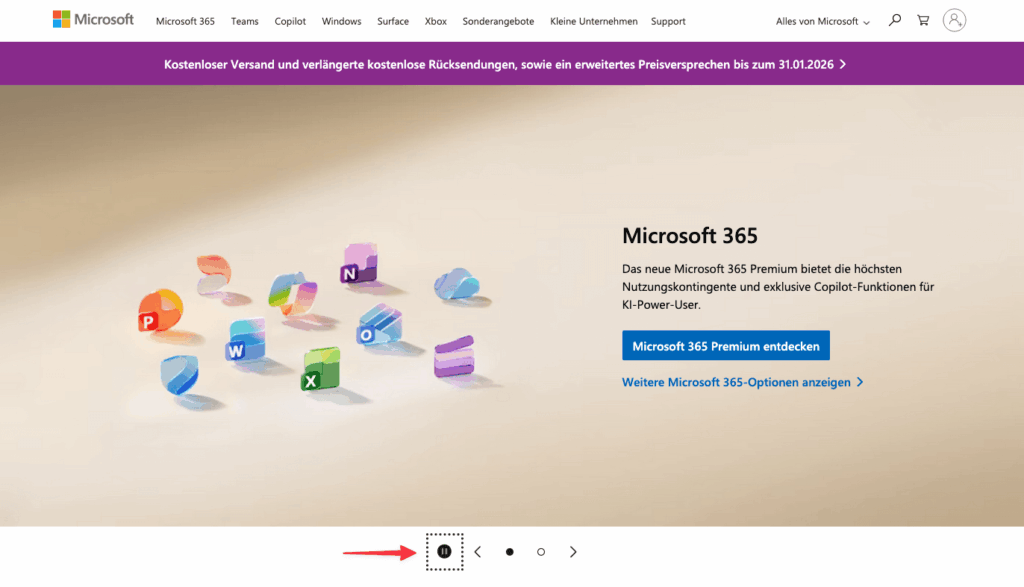This screenshot has width=1024, height=587.
Task: Open search with the magnifier icon
Action: 894,20
